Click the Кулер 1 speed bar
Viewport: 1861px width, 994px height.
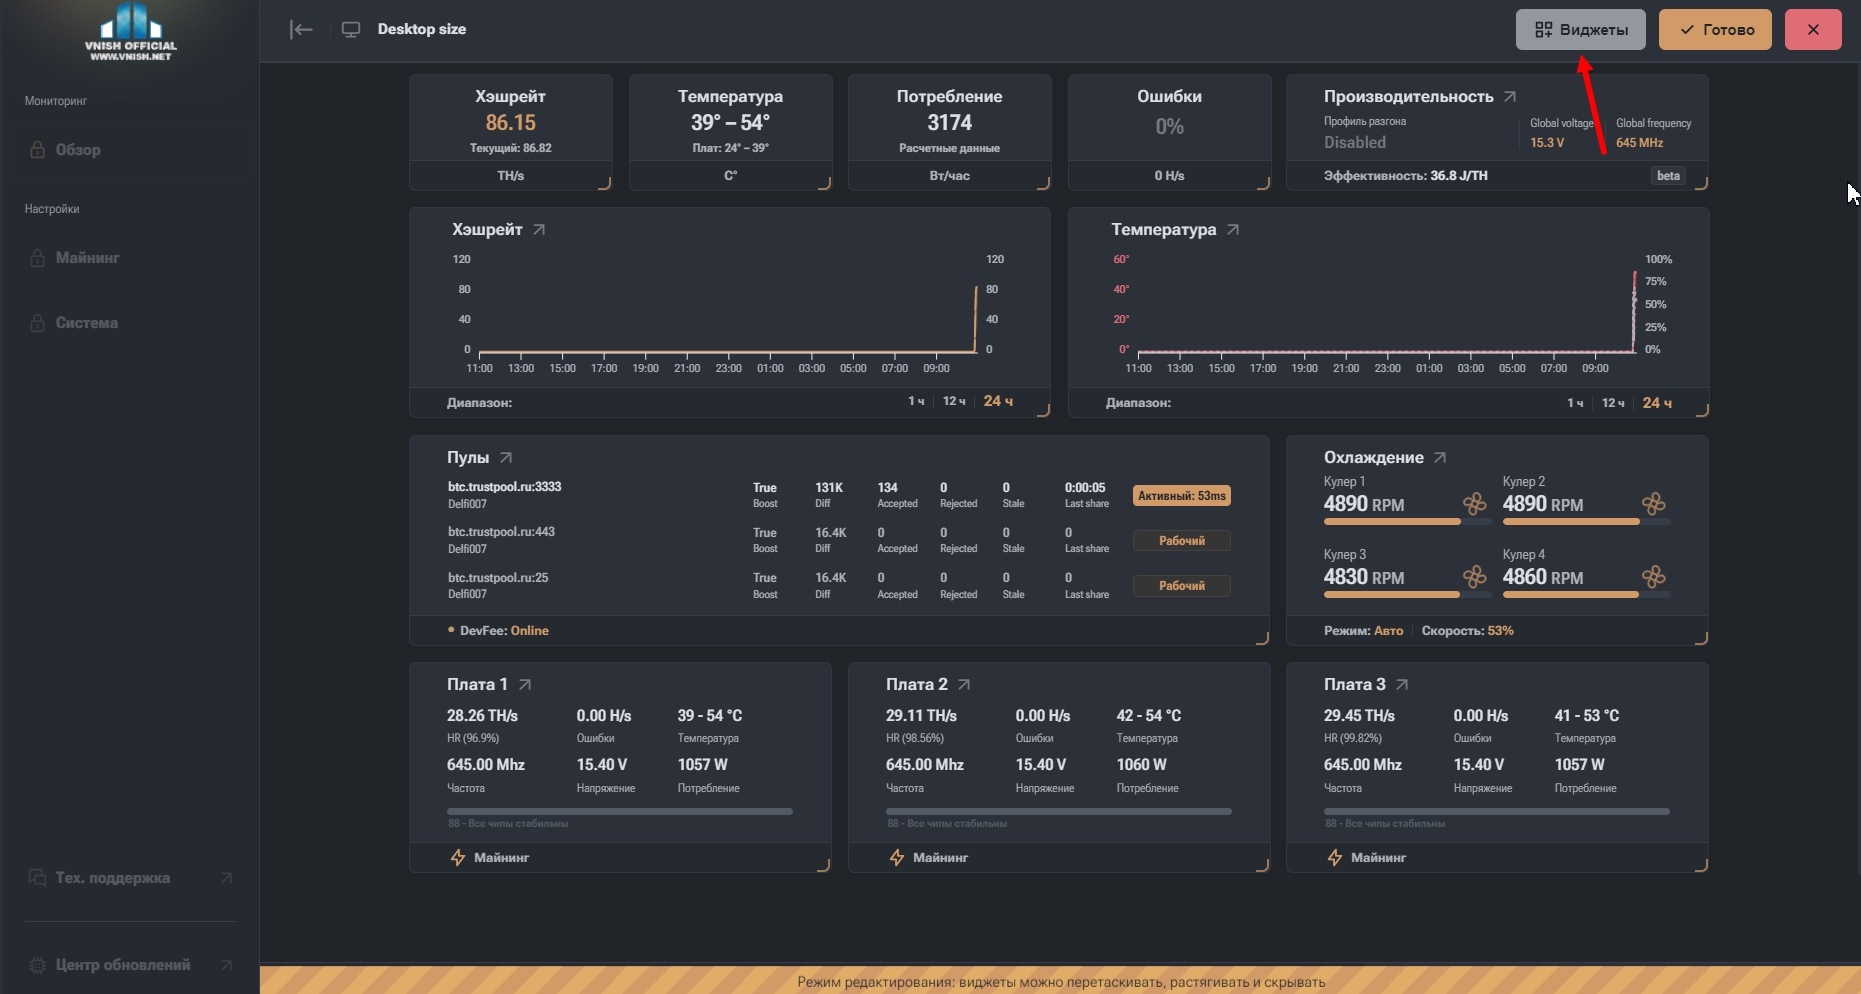(x=1407, y=522)
